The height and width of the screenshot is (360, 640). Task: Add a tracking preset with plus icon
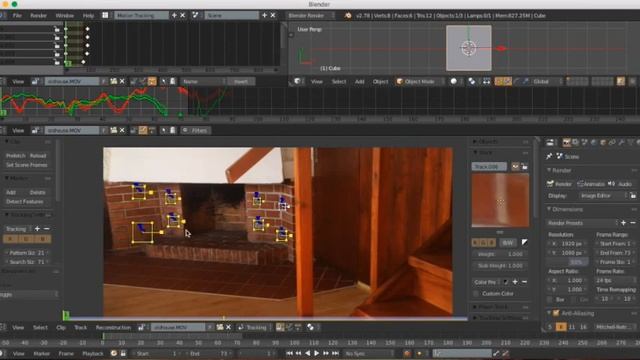37,229
